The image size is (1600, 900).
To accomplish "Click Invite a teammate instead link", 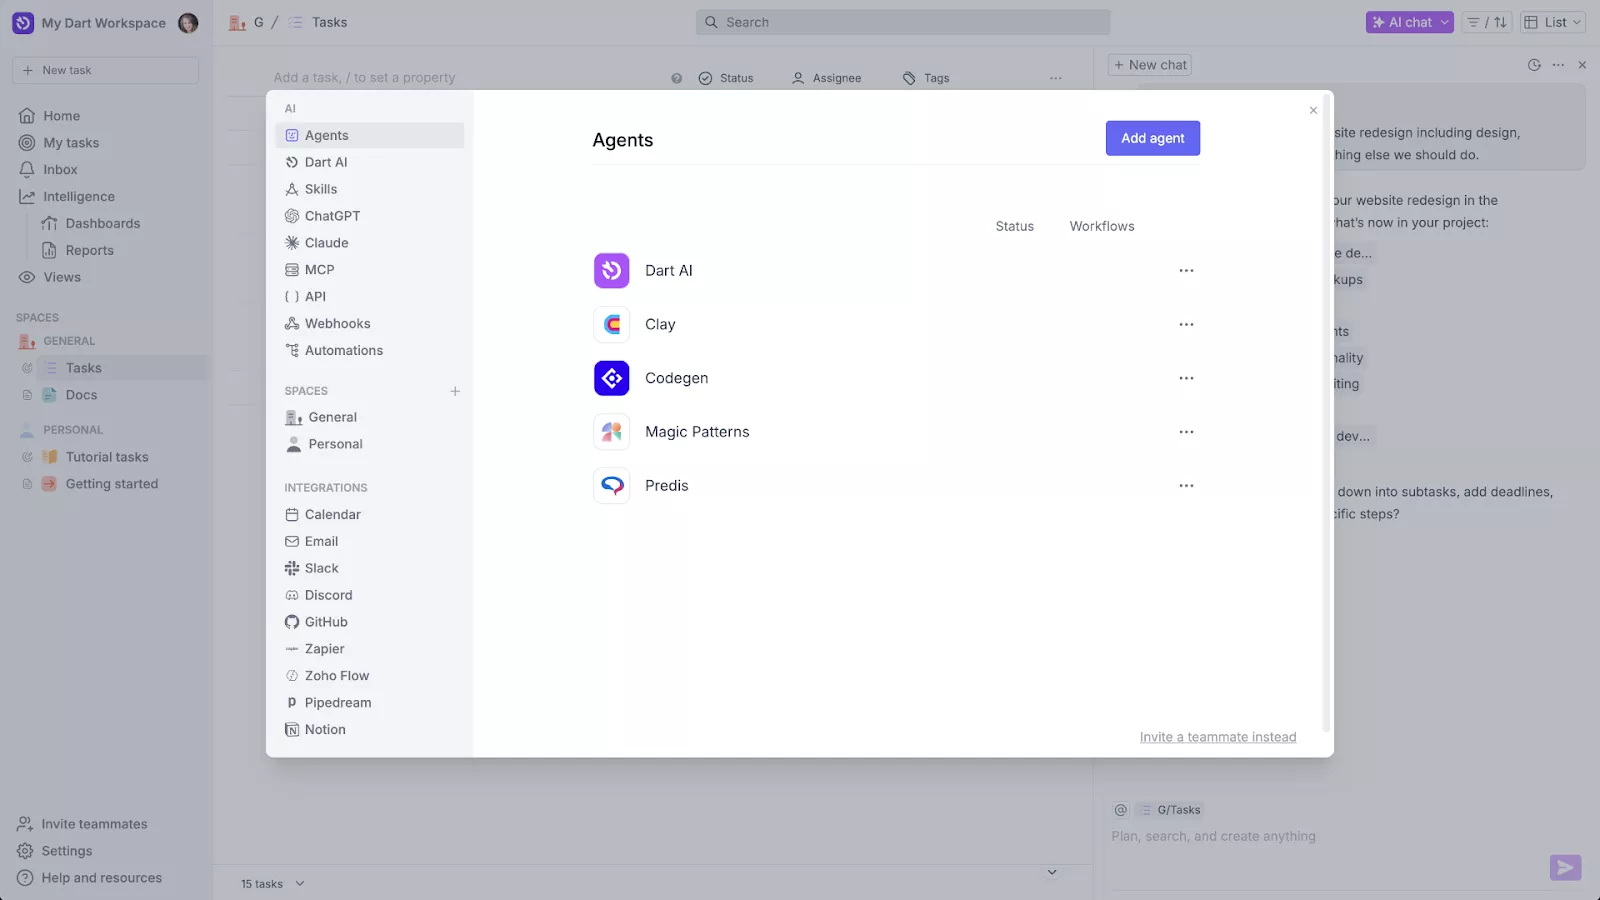I will (x=1217, y=737).
